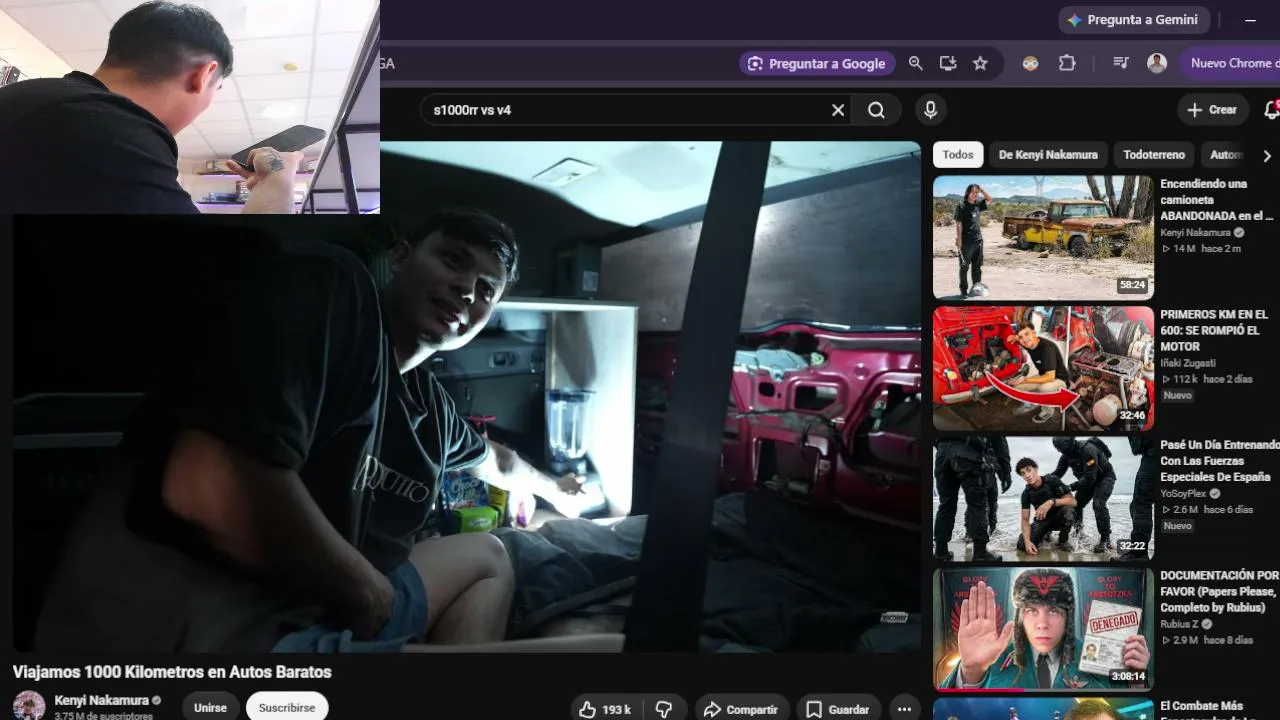Open Kenyi Nakamura channel avatar below video

[29, 706]
